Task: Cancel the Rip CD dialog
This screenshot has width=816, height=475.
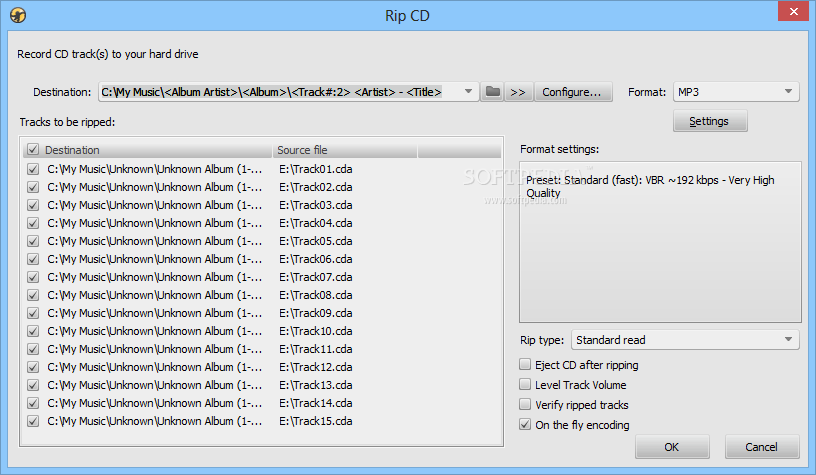Action: tap(761, 447)
